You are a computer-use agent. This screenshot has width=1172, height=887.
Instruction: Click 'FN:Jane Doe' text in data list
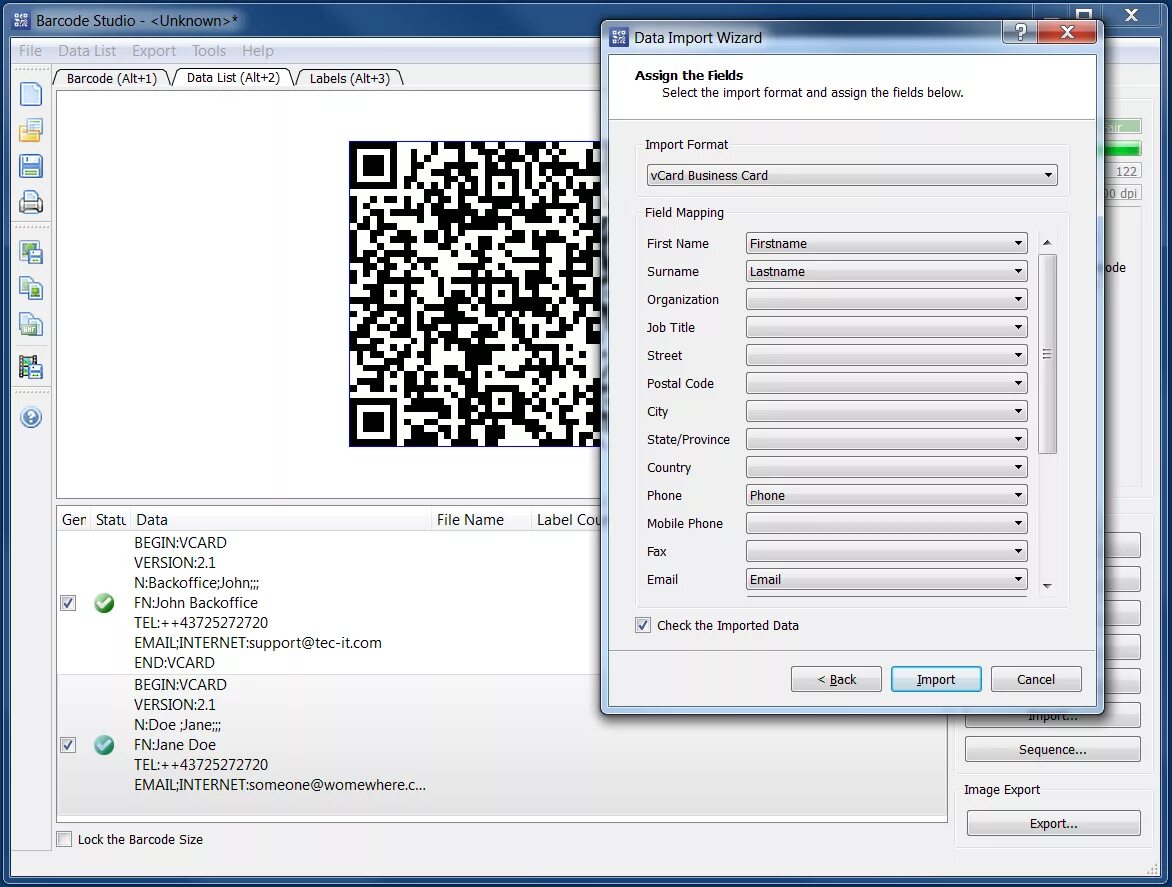(x=175, y=745)
